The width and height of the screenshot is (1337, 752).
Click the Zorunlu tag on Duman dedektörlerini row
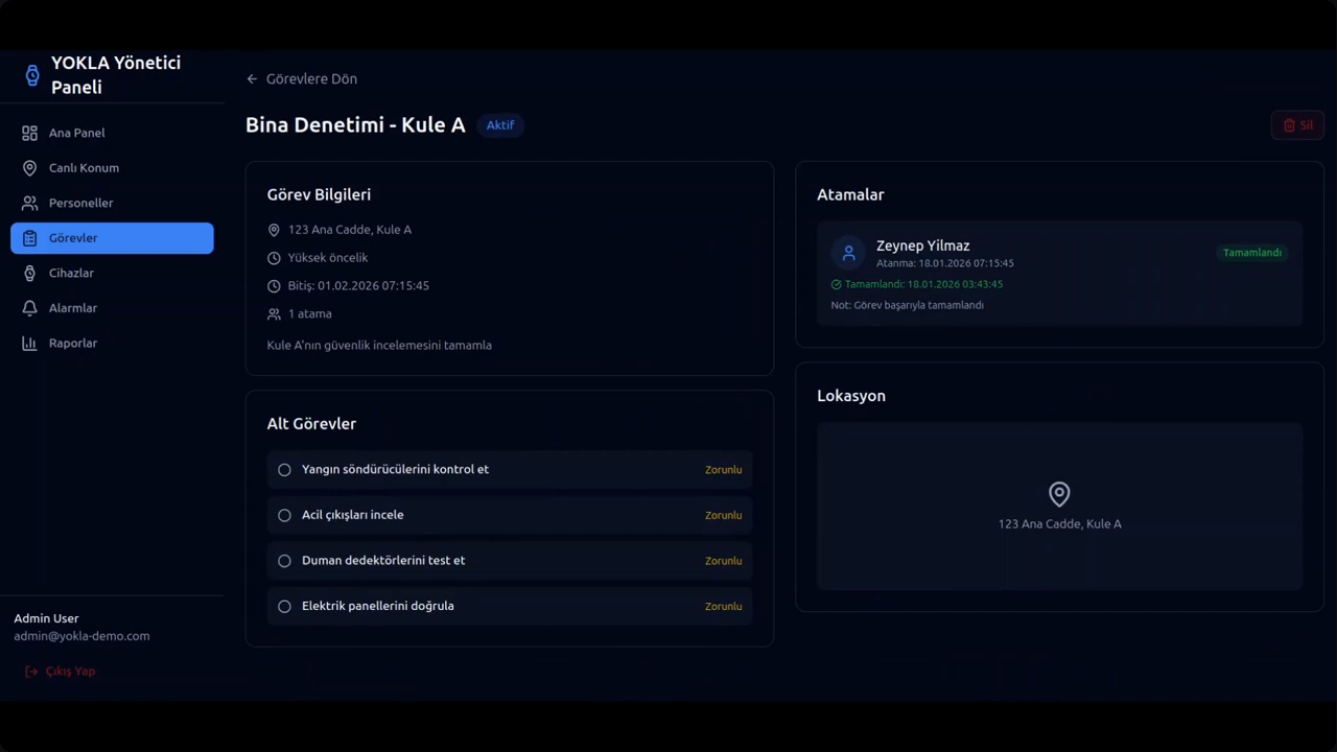pyautogui.click(x=723, y=561)
